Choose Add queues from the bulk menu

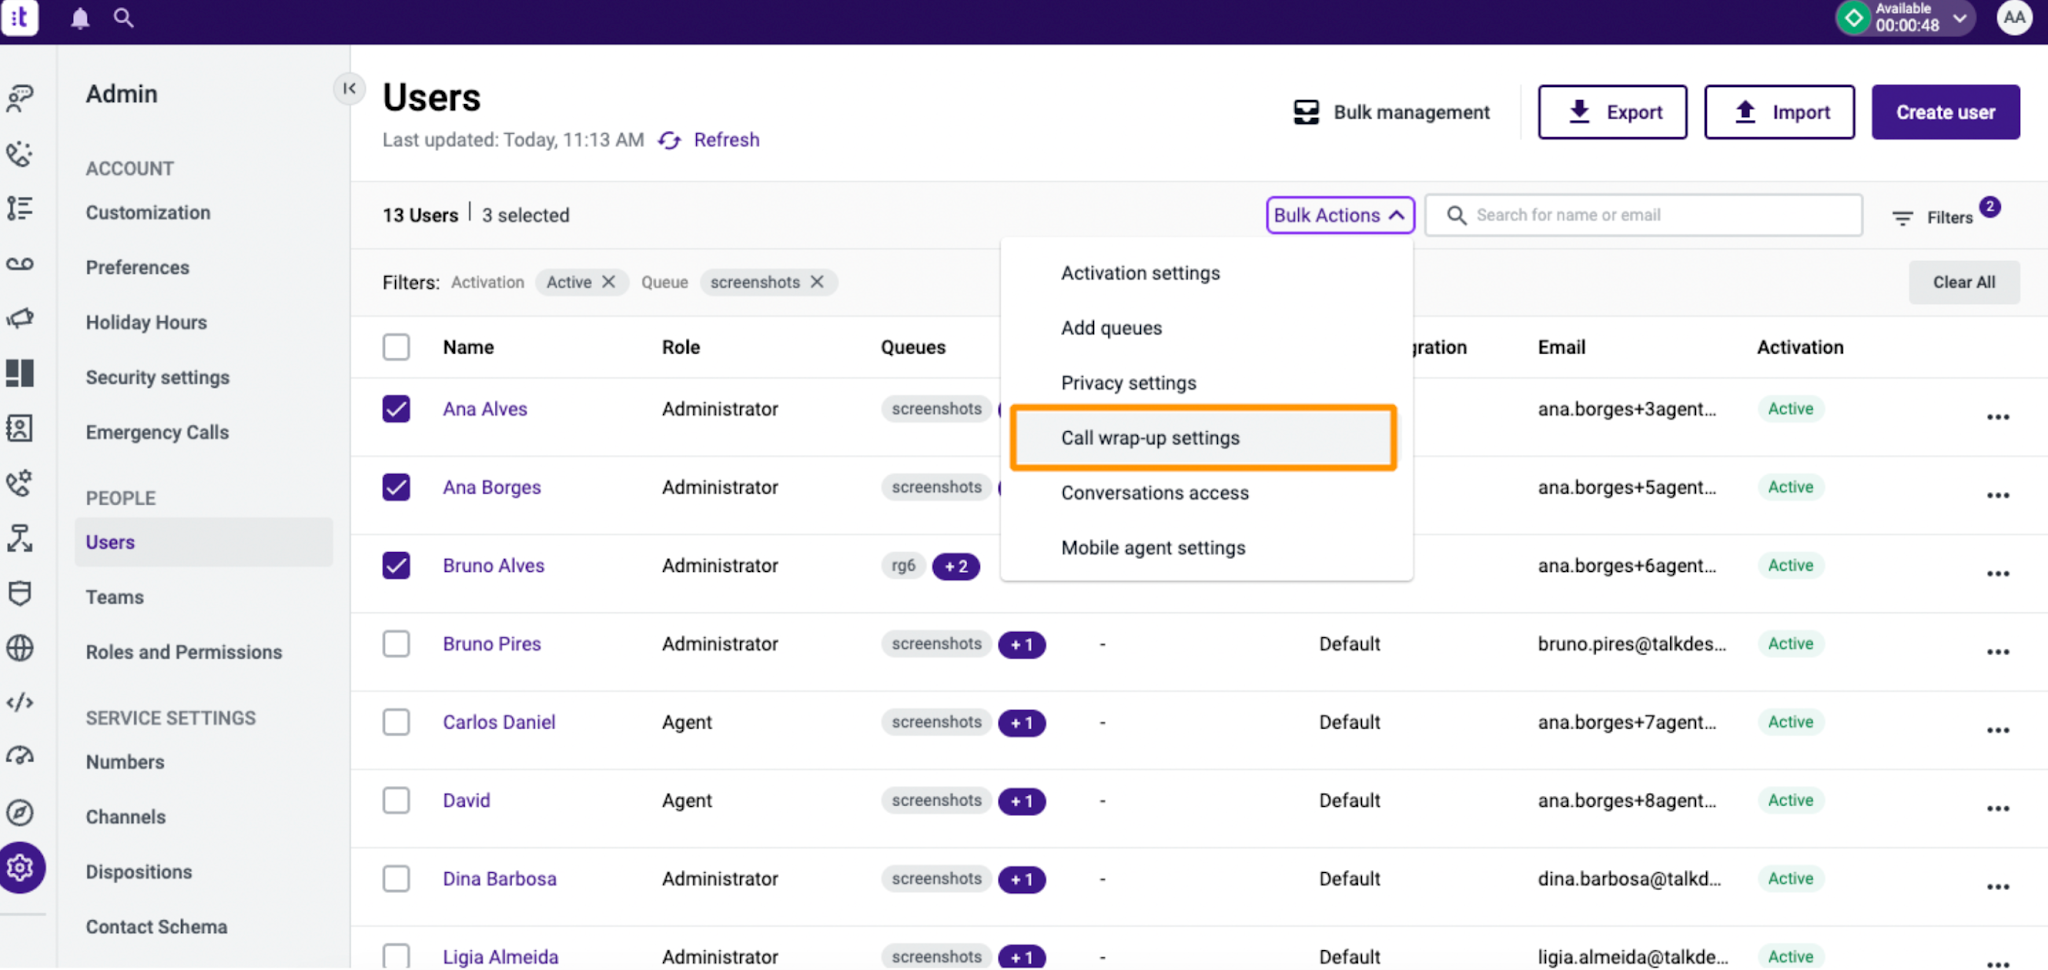click(1111, 328)
